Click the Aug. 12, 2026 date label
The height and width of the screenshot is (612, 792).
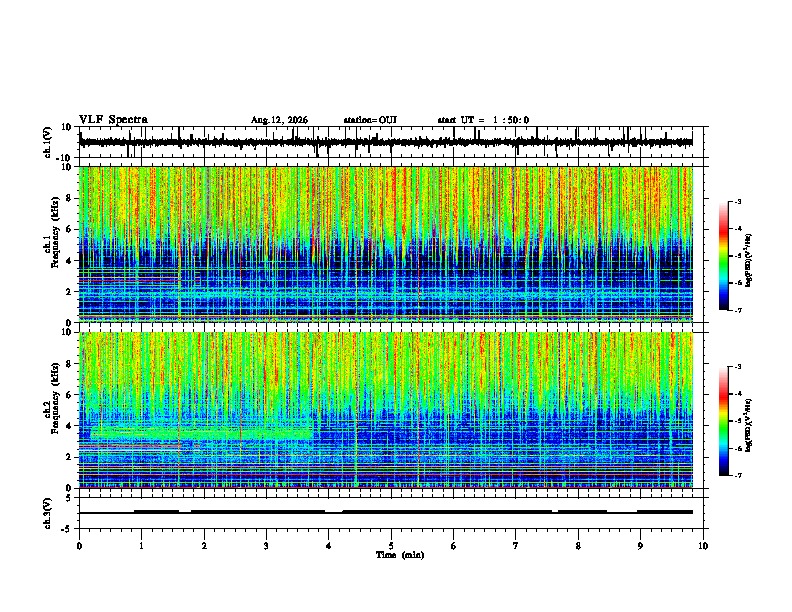(x=279, y=120)
